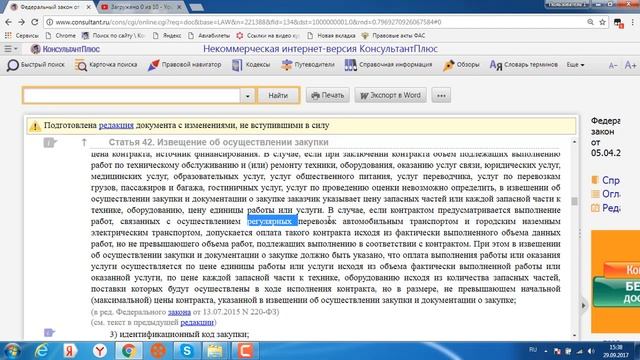
Task: Focus the document search input field
Action: (x=131, y=96)
